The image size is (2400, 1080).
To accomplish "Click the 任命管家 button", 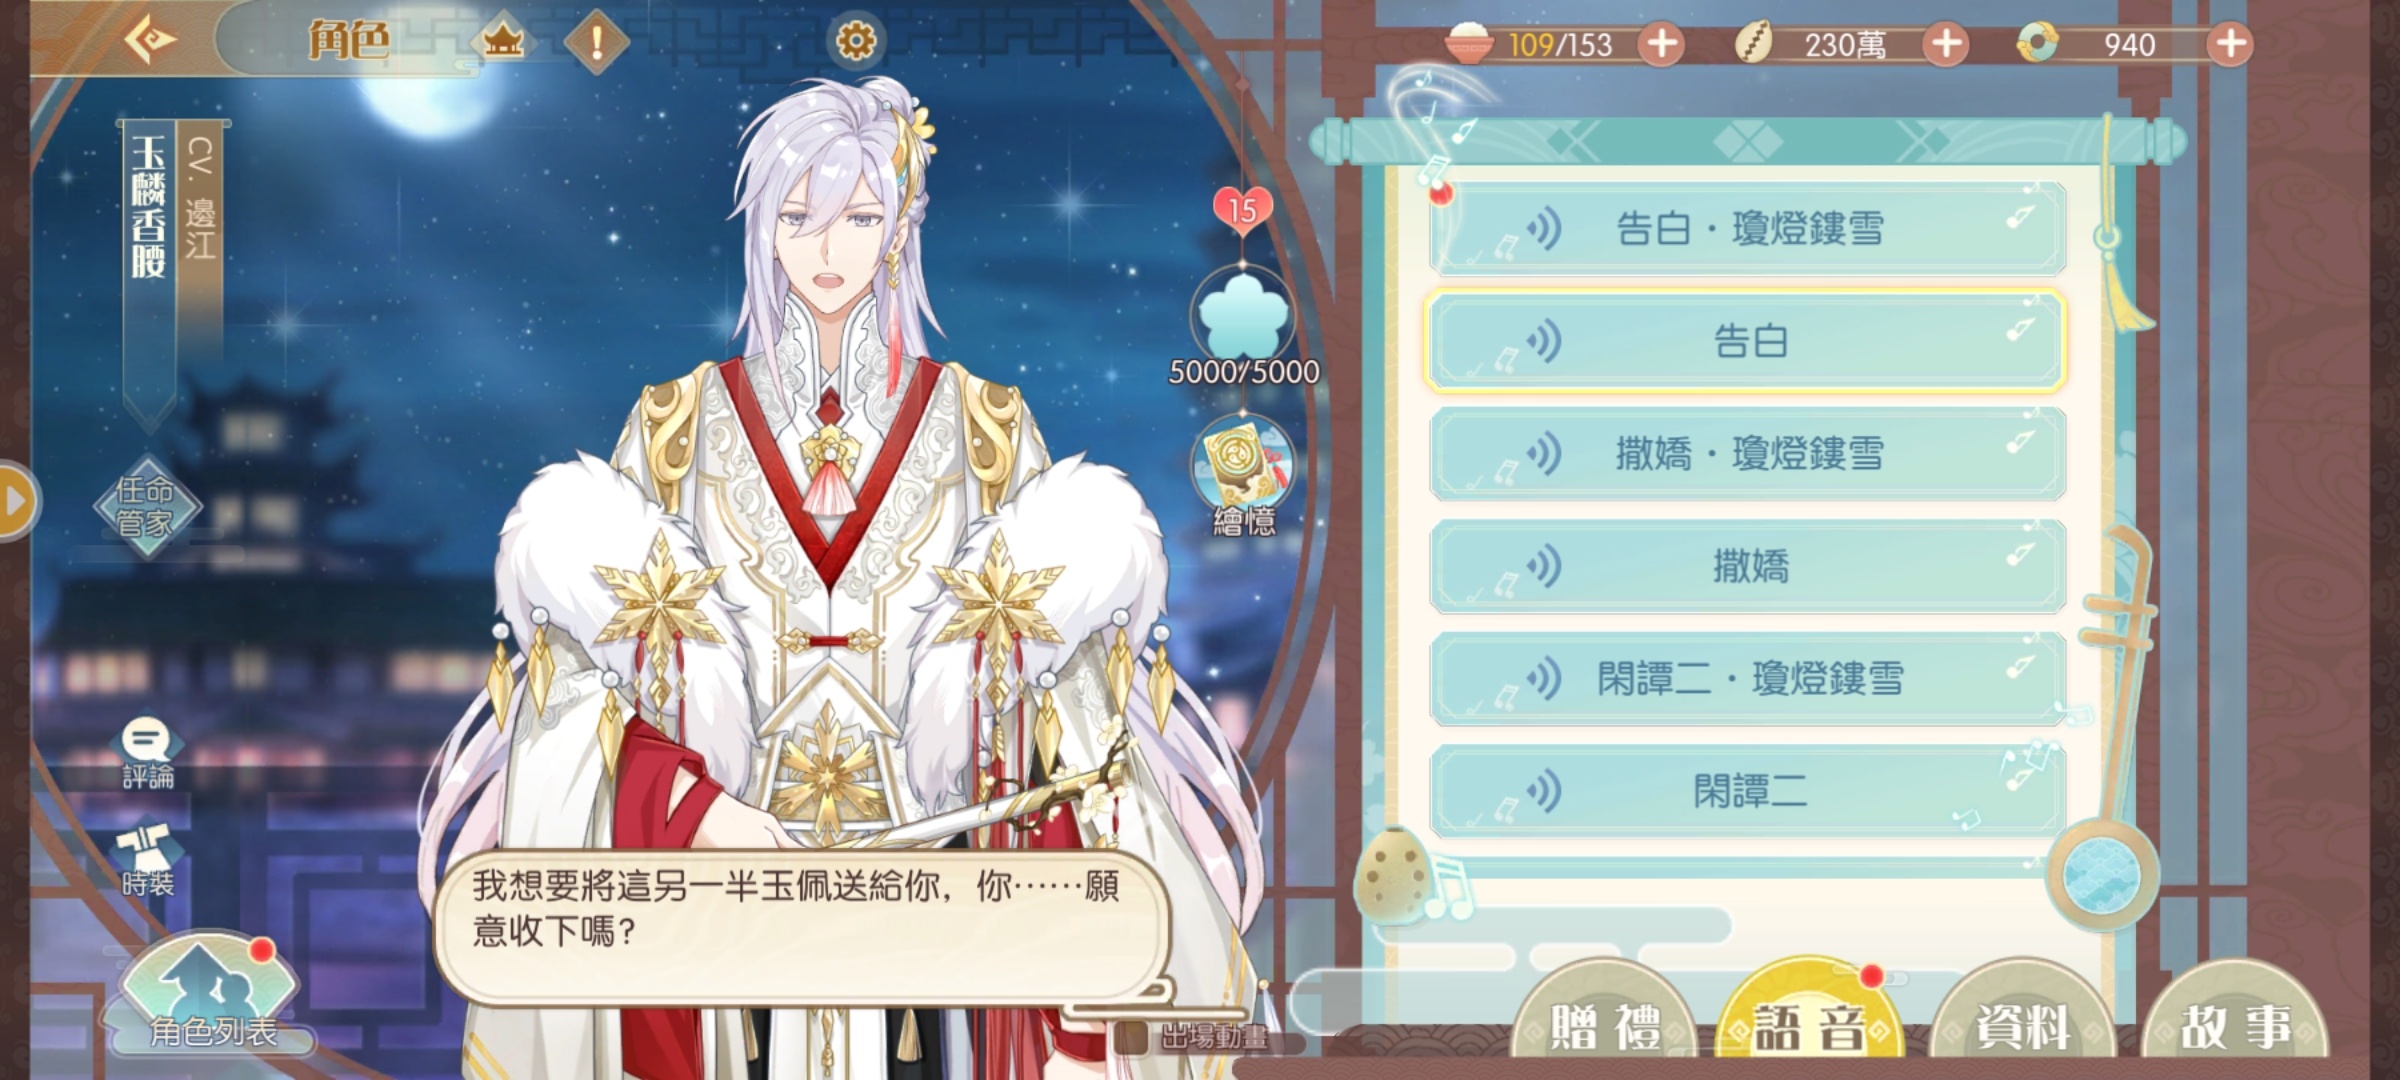I will [x=147, y=507].
